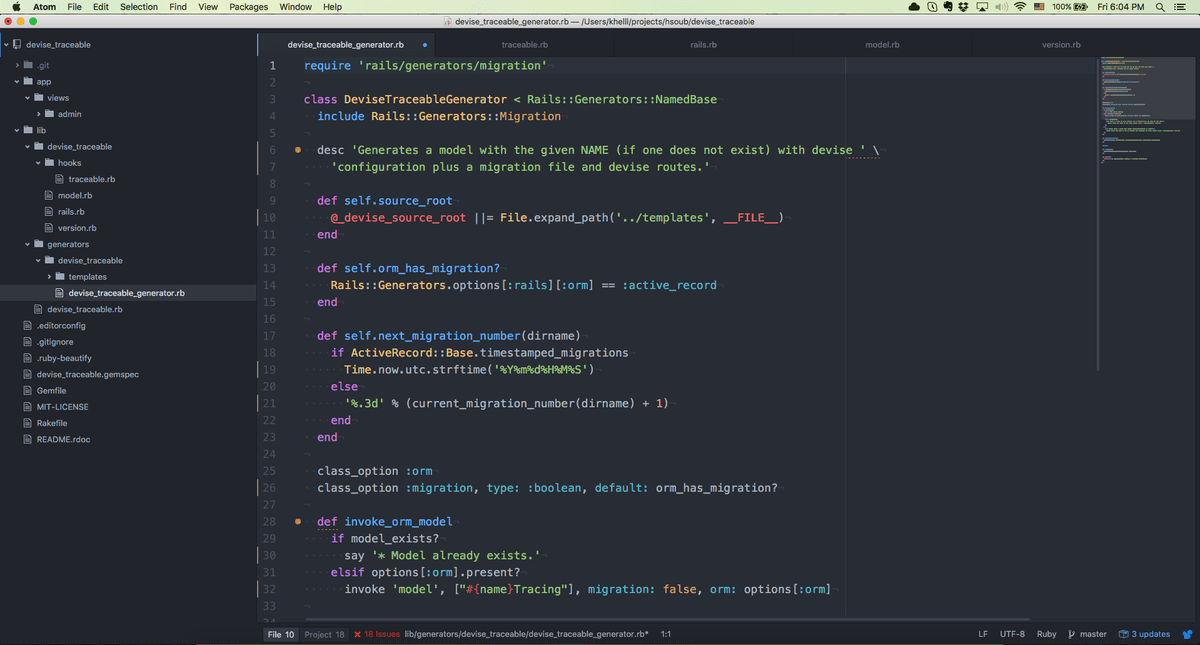Open the 3 updates package indicator
Image resolution: width=1200 pixels, height=645 pixels.
click(1143, 634)
